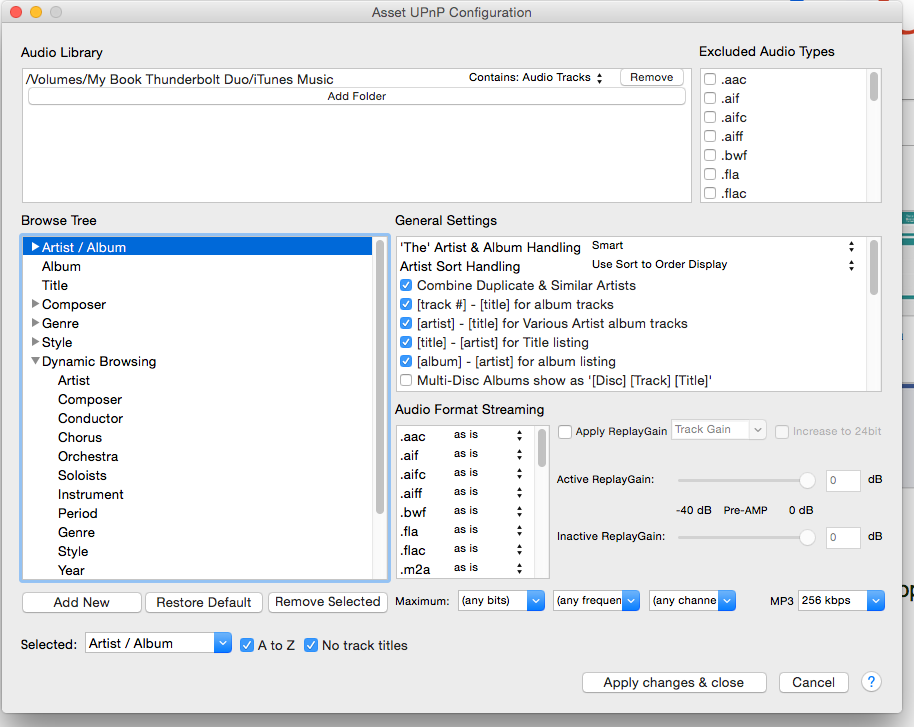
Task: Expand the Artist / Album tree node
Action: [x=35, y=247]
